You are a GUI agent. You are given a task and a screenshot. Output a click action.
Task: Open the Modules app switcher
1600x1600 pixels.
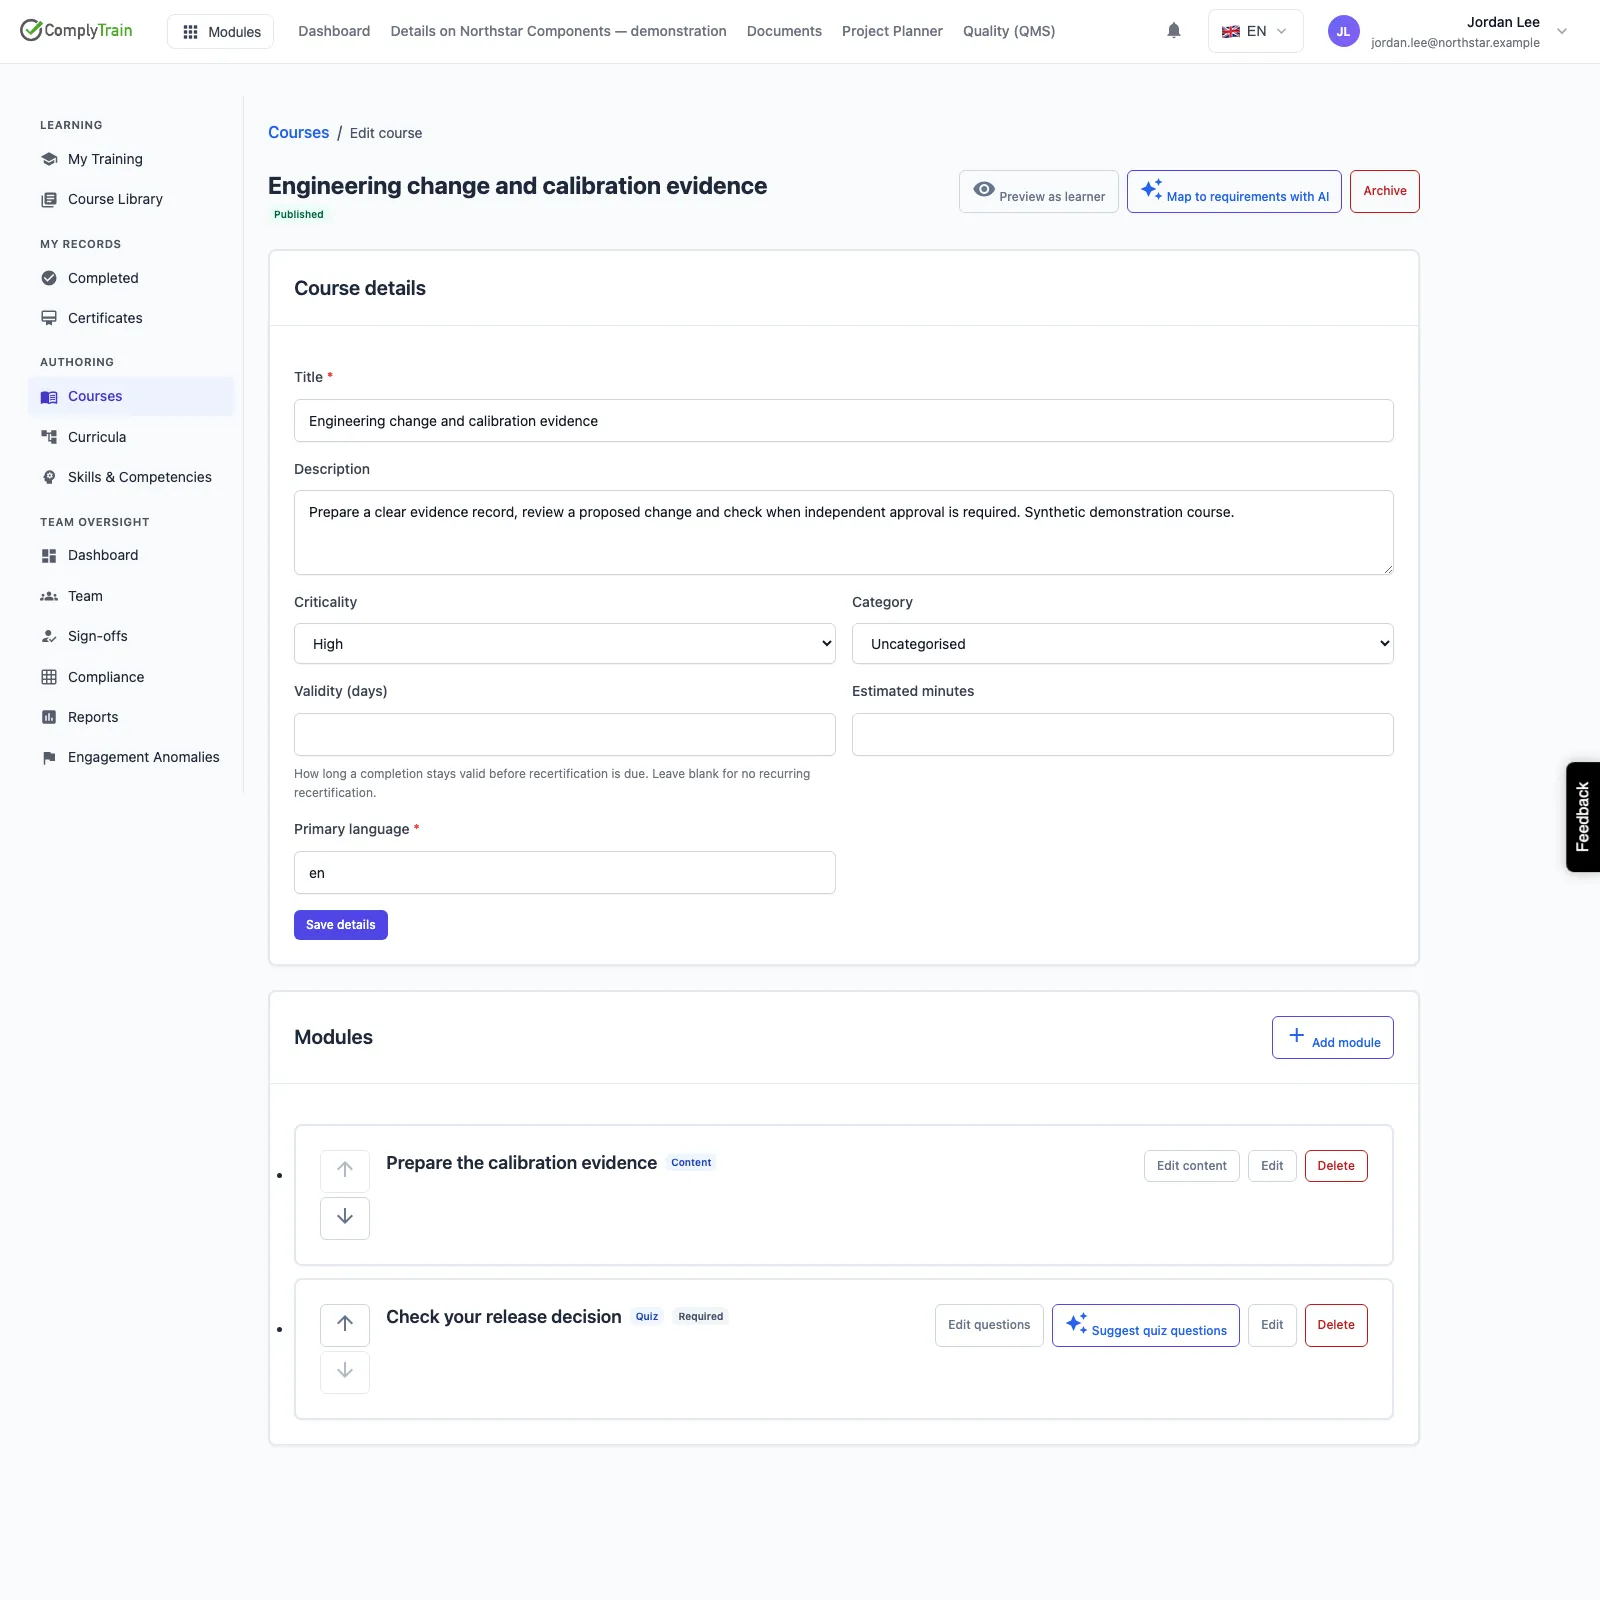(x=220, y=32)
